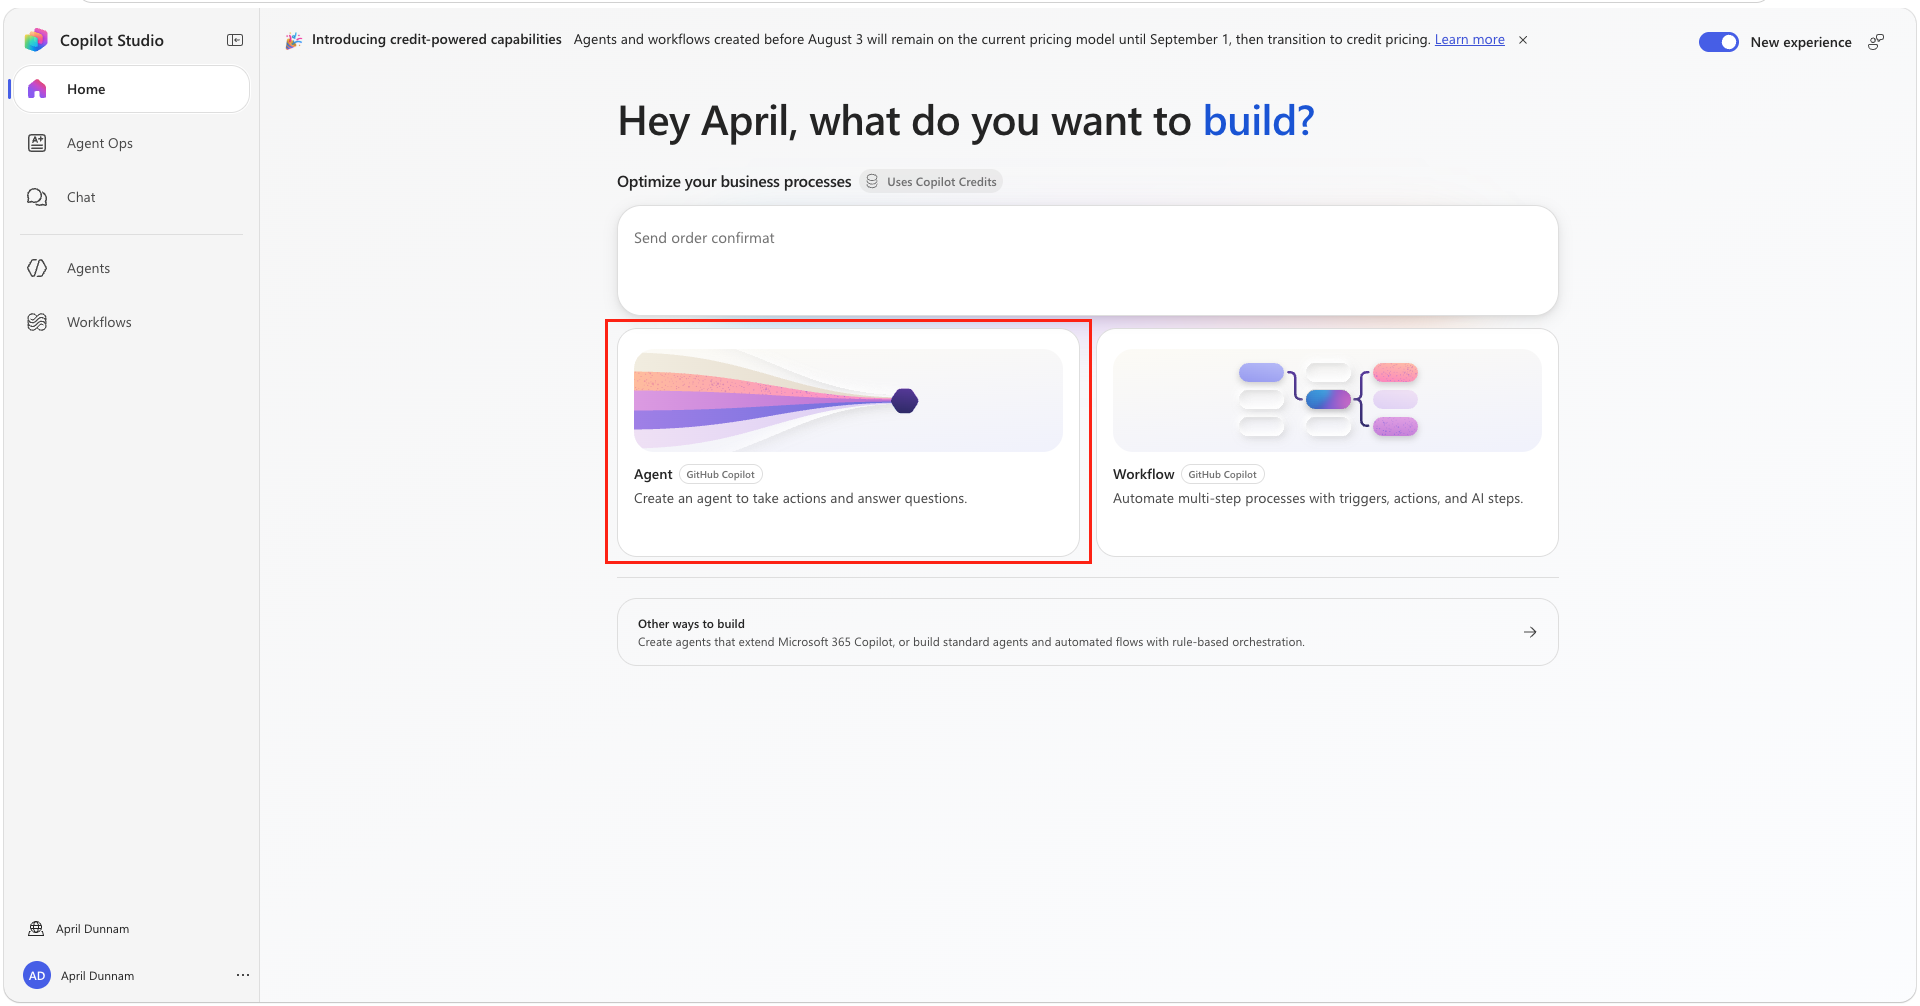Click the Chat bubble icon

[37, 197]
